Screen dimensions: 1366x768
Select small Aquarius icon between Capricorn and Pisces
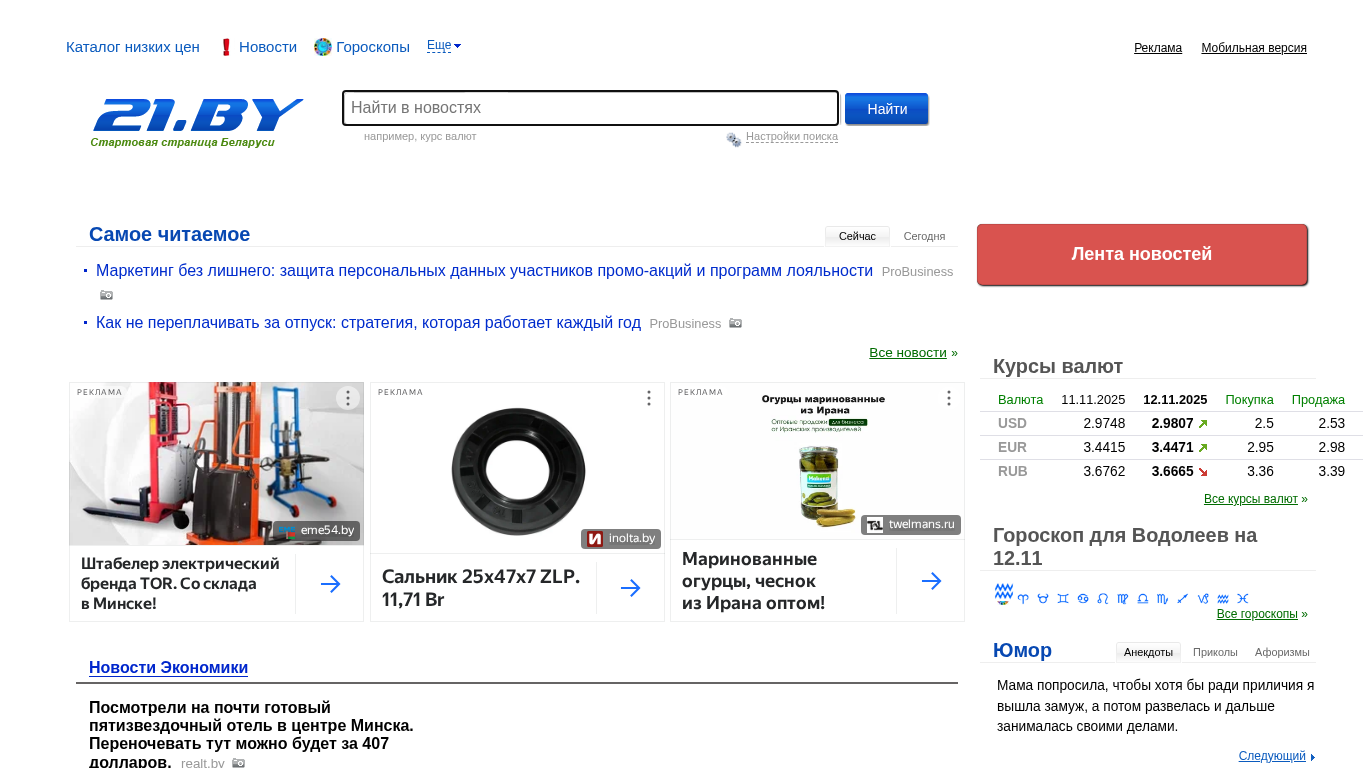1223,598
